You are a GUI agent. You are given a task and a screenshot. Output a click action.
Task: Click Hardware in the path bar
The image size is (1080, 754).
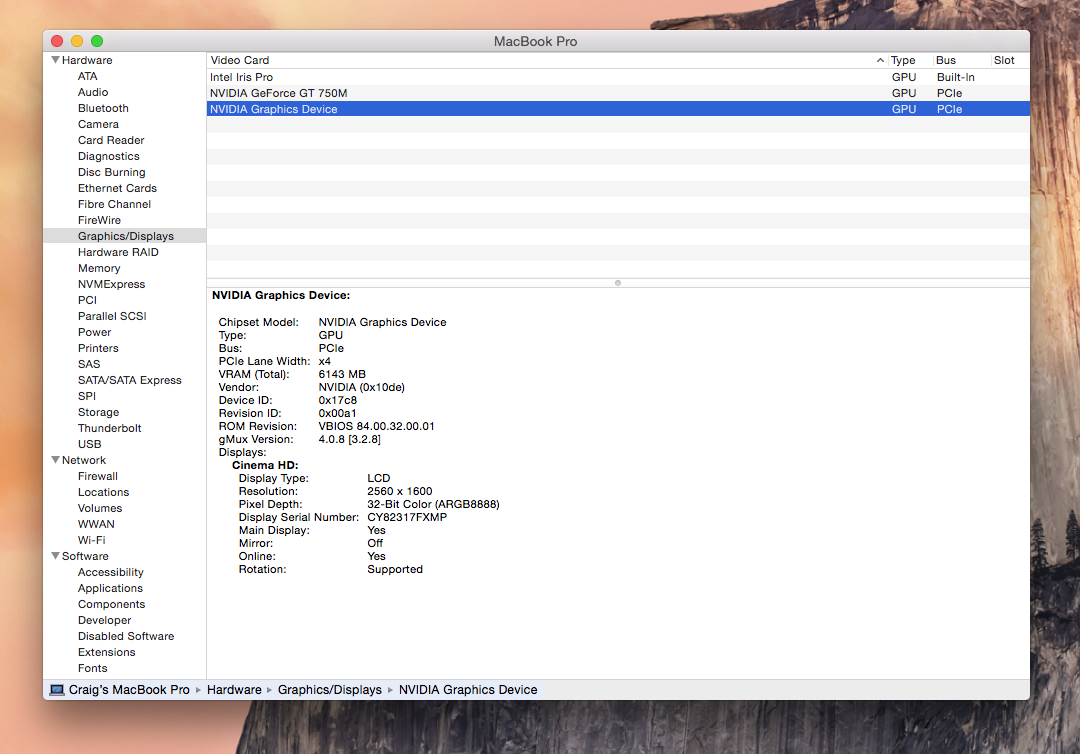click(x=234, y=690)
